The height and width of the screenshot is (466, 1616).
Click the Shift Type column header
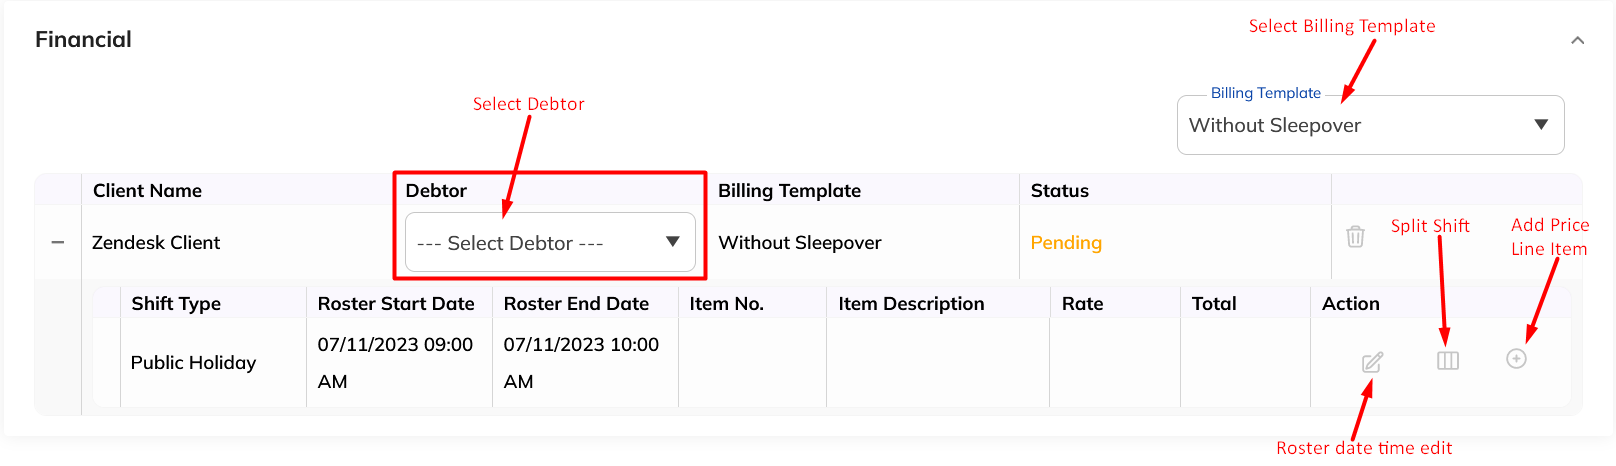176,304
